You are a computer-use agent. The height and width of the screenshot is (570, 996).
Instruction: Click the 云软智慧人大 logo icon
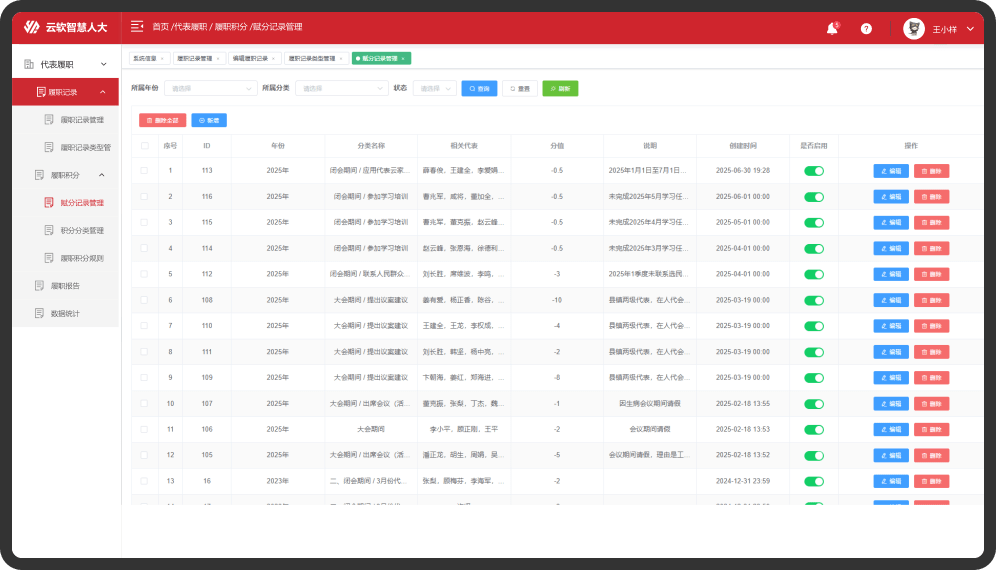coord(33,27)
